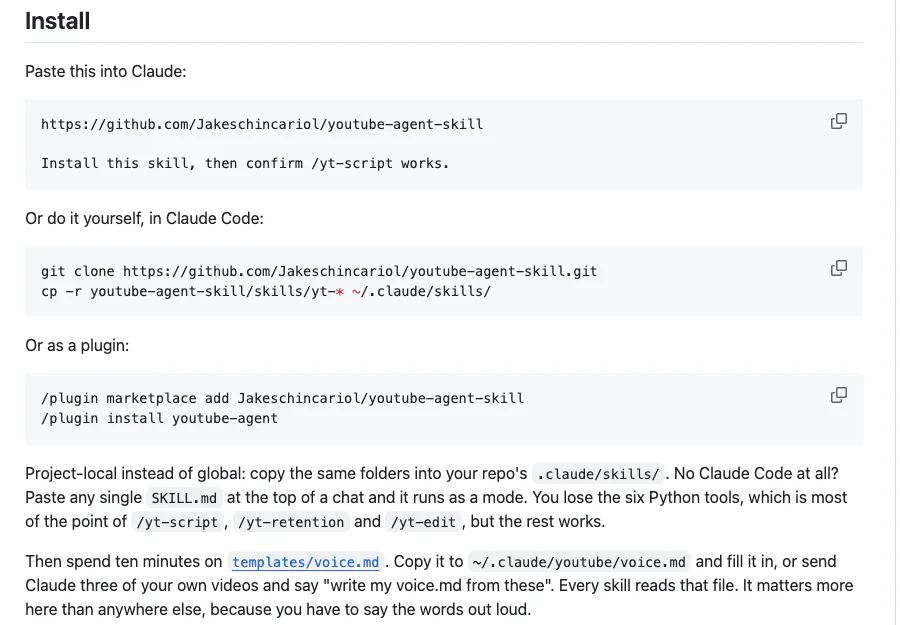Viewport: 900px width, 625px height.
Task: Open the templates/voice.md link
Action: (305, 562)
